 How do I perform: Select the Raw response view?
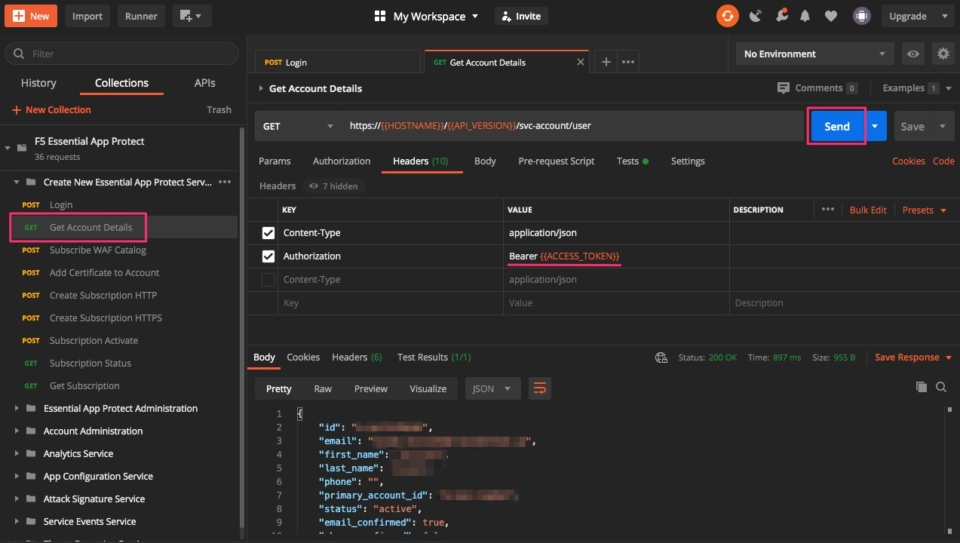[x=323, y=388]
